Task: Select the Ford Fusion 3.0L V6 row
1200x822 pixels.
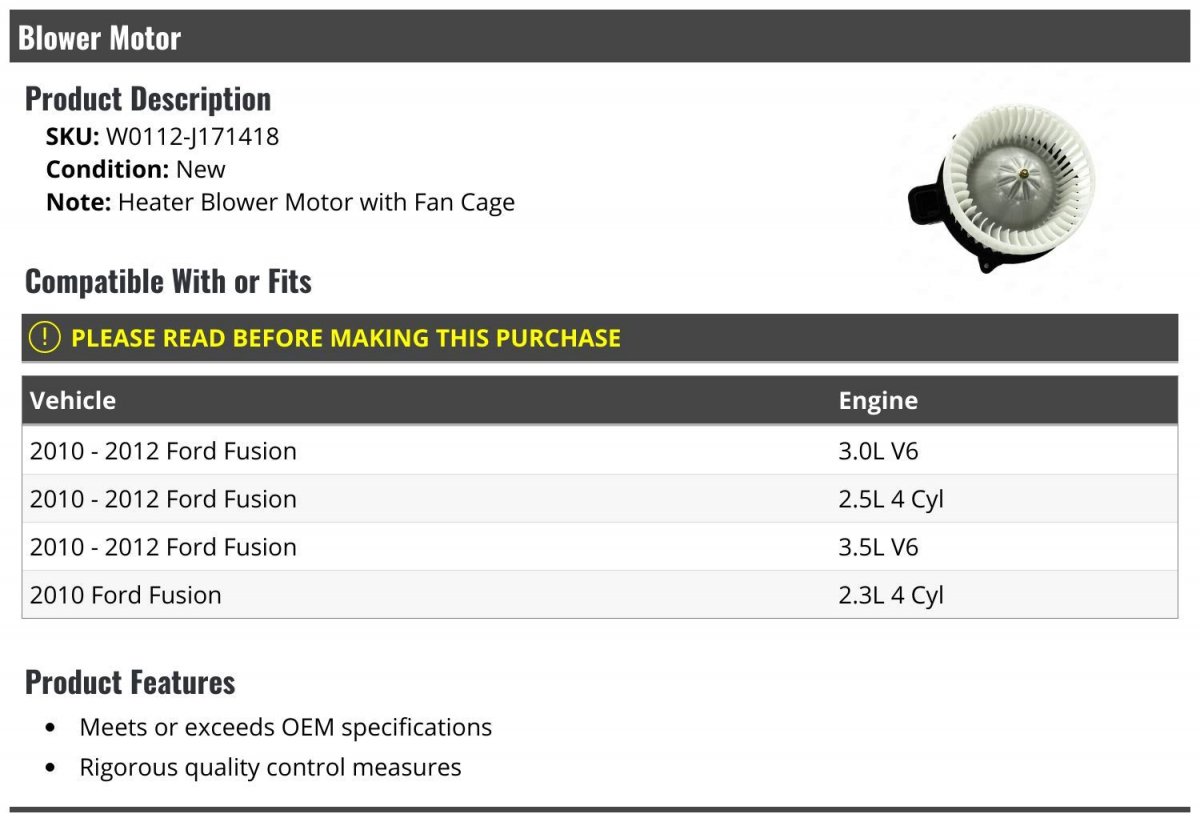Action: click(x=600, y=451)
